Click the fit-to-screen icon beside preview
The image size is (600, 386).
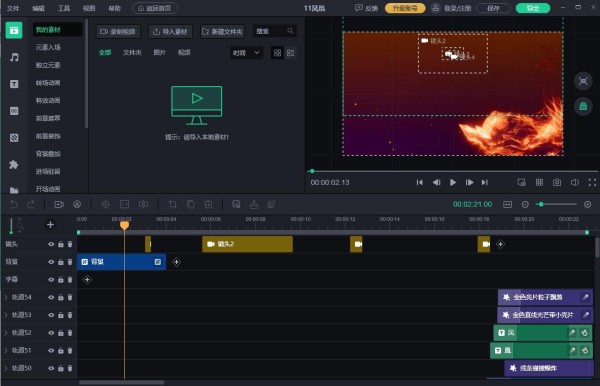coord(583,81)
